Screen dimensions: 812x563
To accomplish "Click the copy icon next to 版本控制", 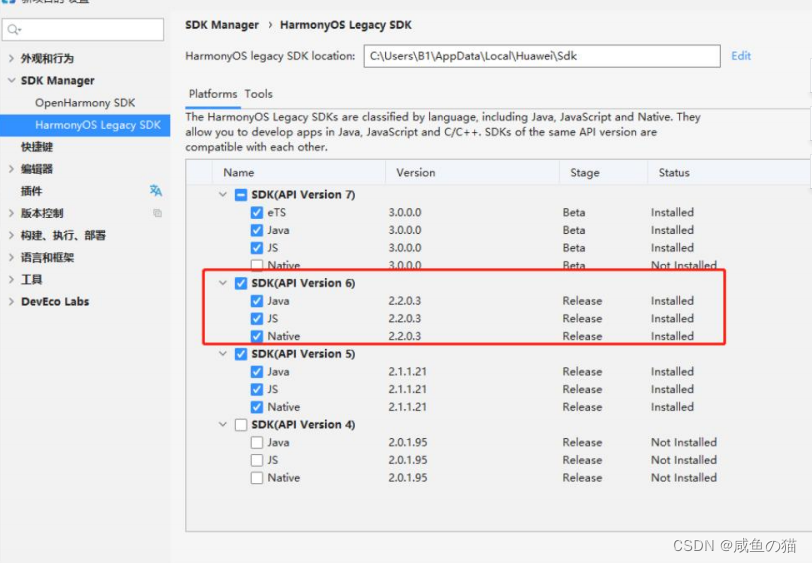I will pyautogui.click(x=157, y=213).
